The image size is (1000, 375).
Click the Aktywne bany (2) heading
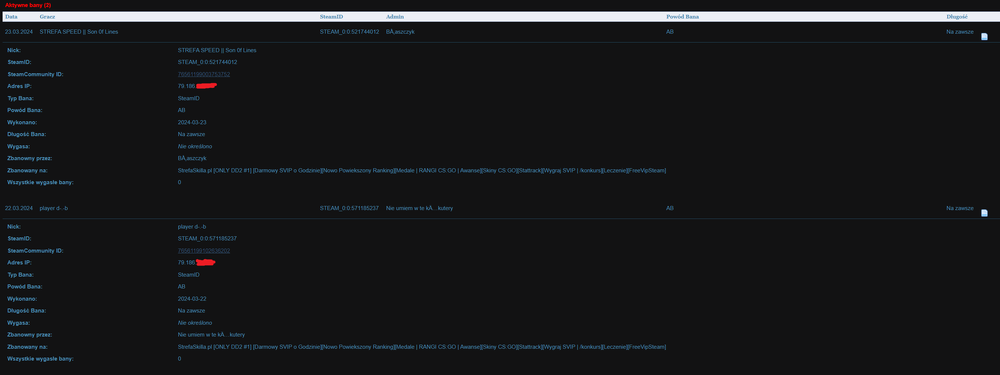[28, 4]
